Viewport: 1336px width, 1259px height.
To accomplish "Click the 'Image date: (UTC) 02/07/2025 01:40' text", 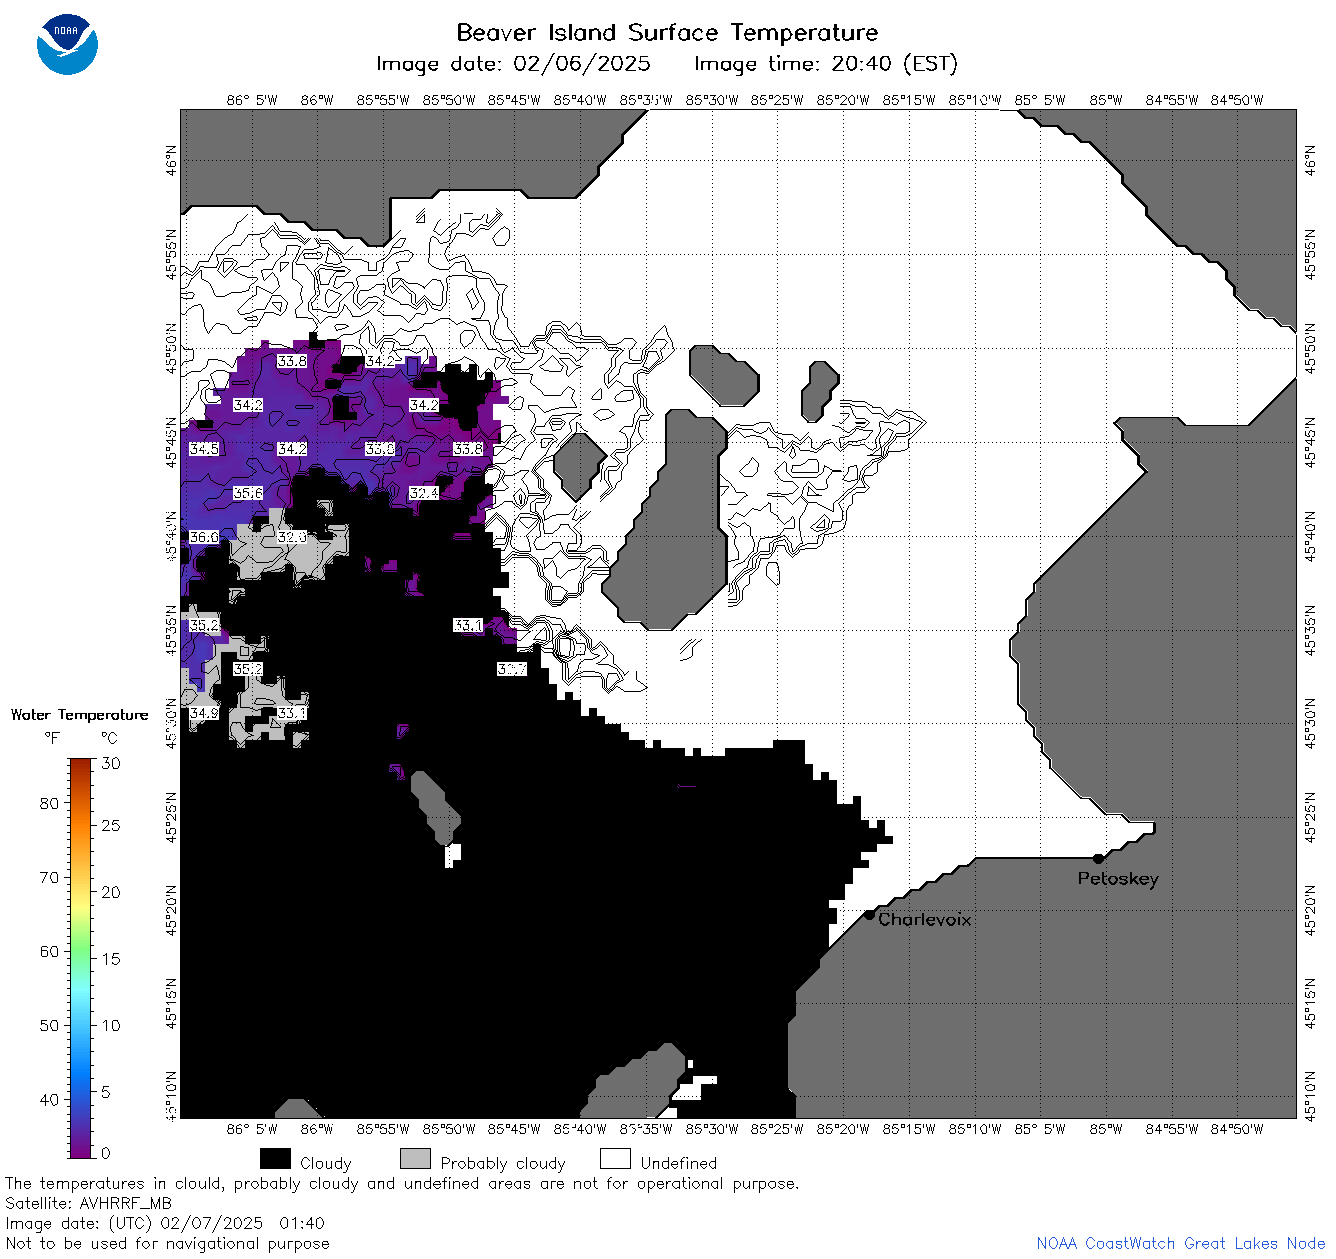I will click(165, 1224).
